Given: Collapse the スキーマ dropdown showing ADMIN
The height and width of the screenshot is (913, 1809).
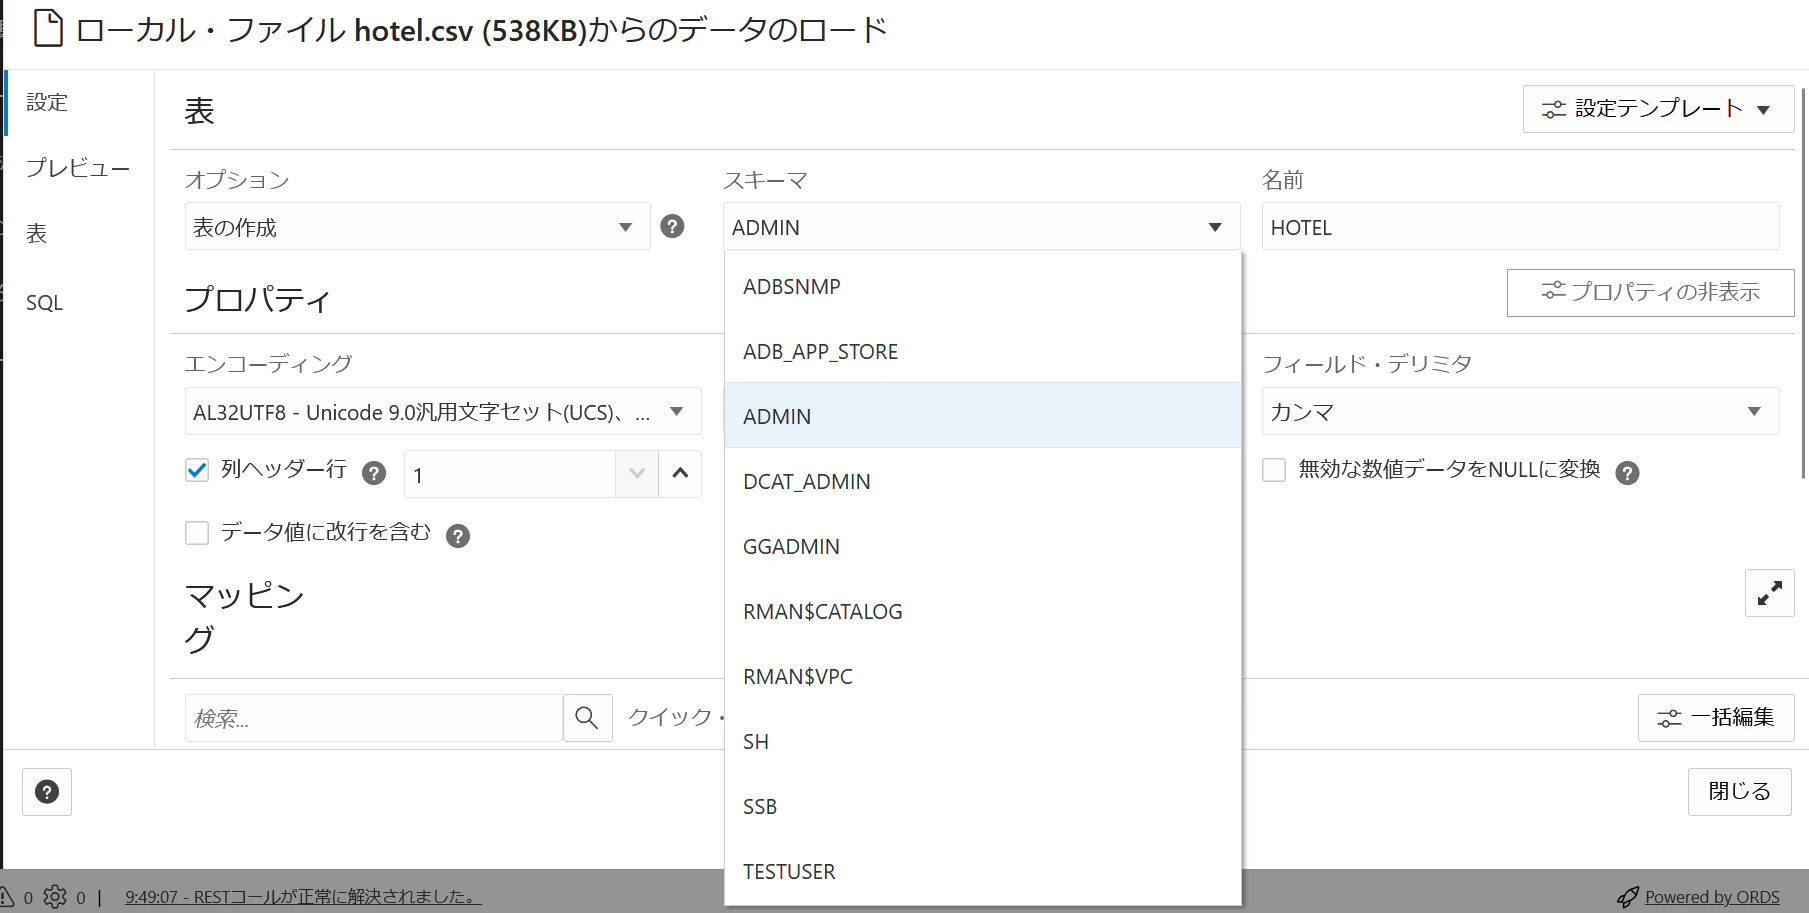Looking at the screenshot, I should click(982, 227).
